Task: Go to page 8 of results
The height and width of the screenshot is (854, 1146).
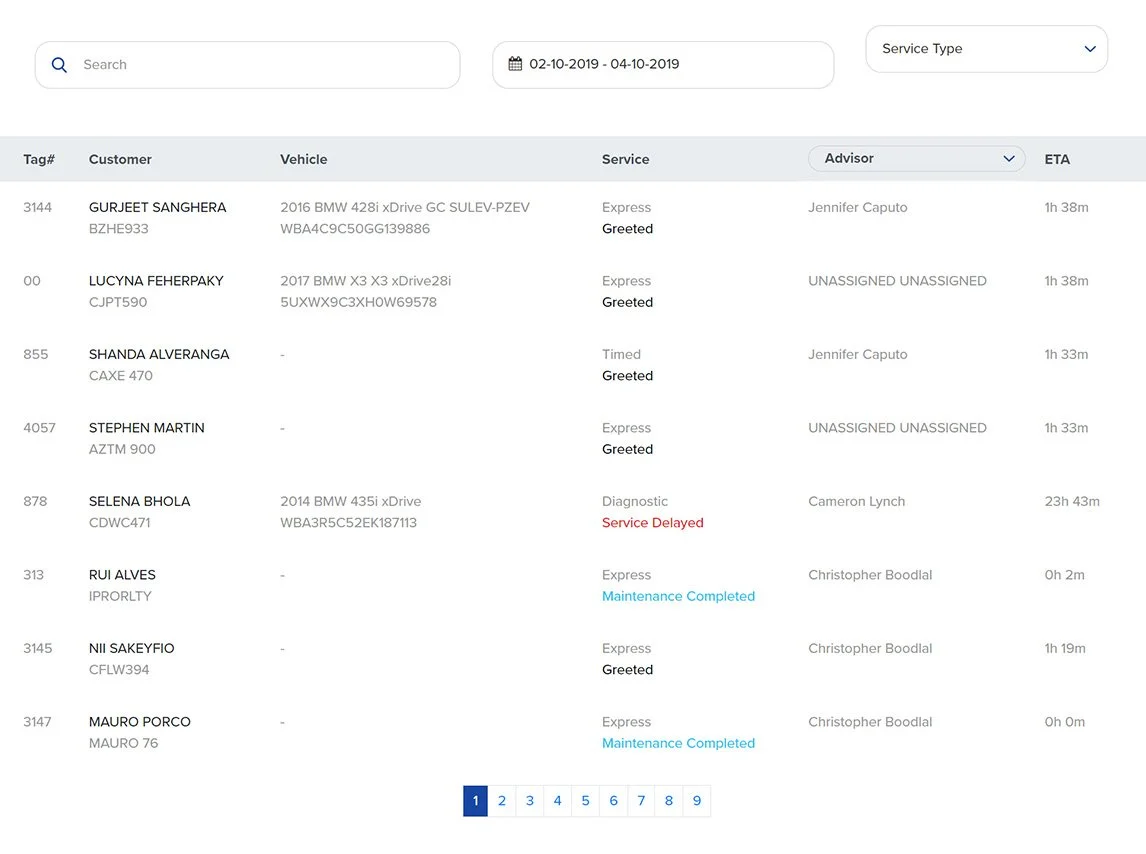Action: click(669, 801)
